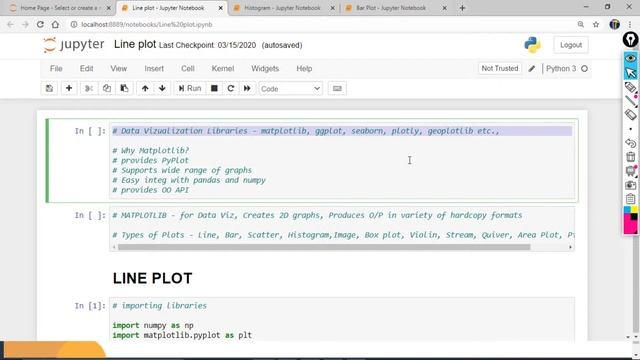This screenshot has width=640, height=360.
Task: Restart the kernel icon
Action: tap(231, 89)
